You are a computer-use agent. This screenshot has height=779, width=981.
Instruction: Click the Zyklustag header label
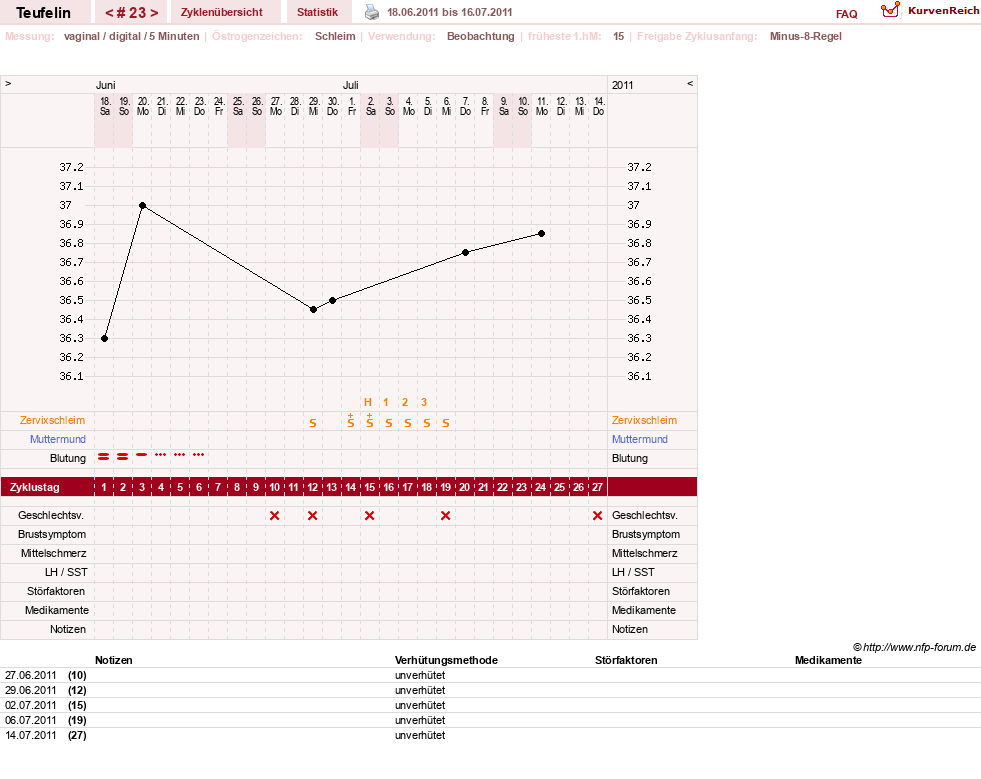point(34,487)
